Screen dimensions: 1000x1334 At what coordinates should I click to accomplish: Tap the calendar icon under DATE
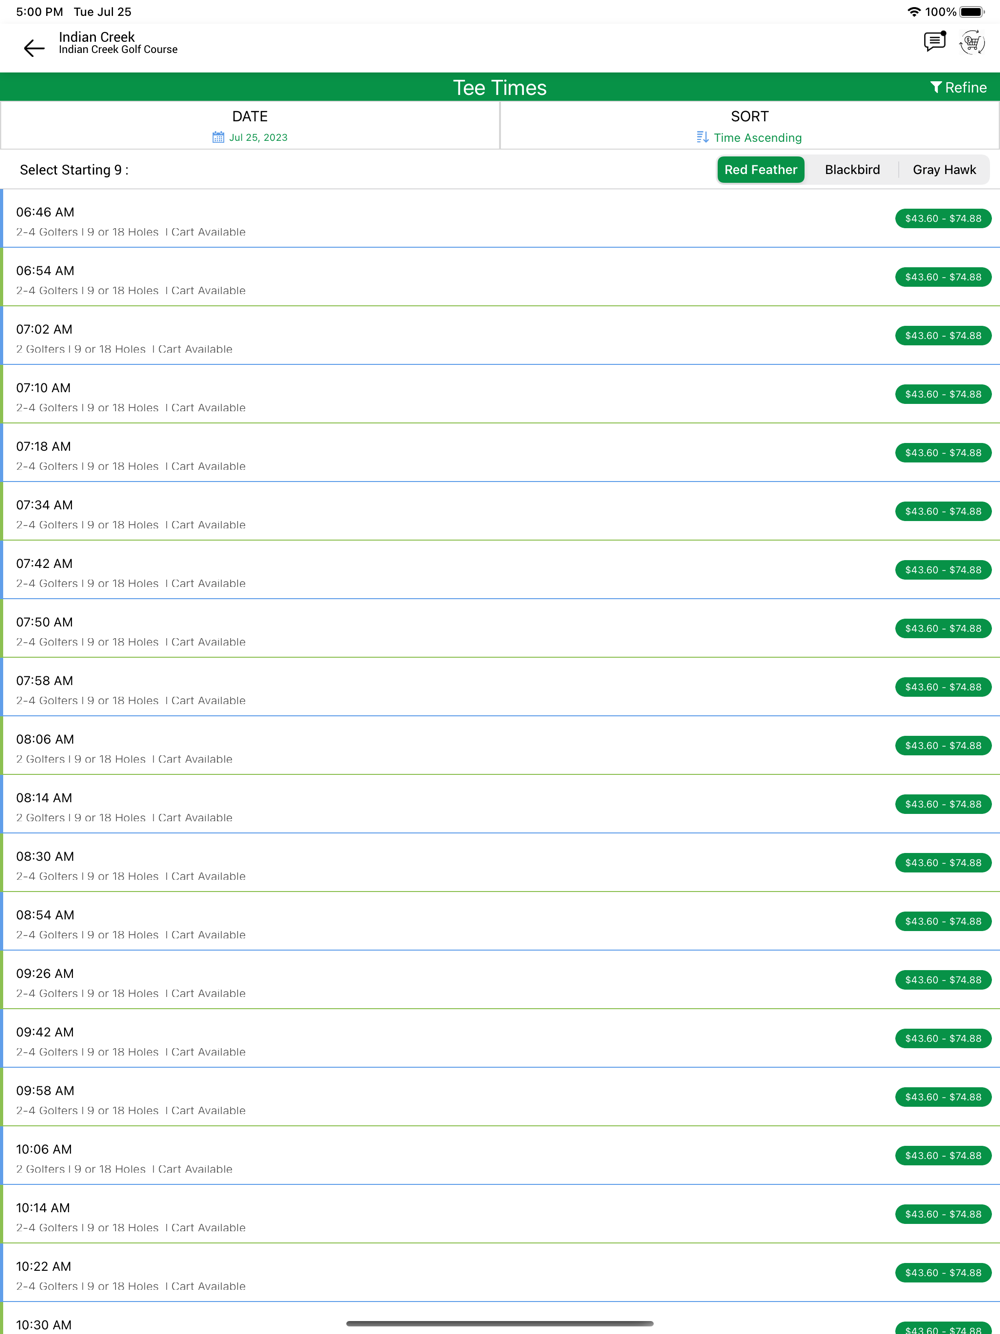click(x=218, y=137)
